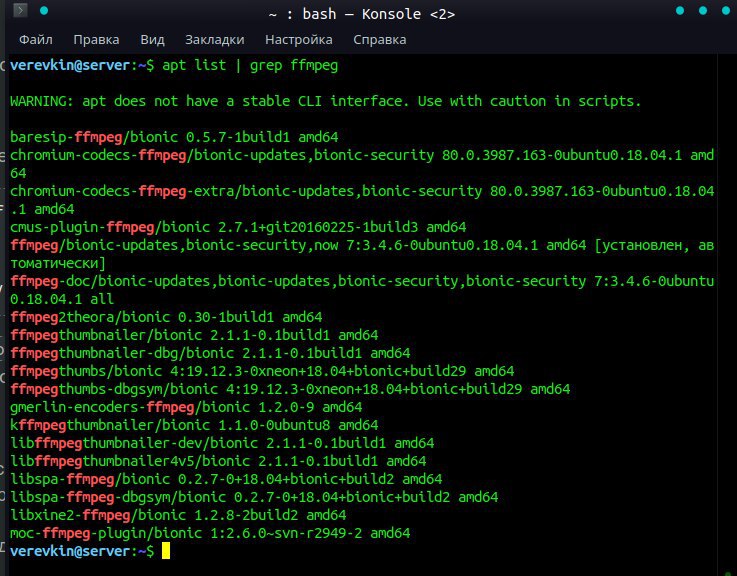Open the Справка menu
This screenshot has width=737, height=576.
click(380, 39)
